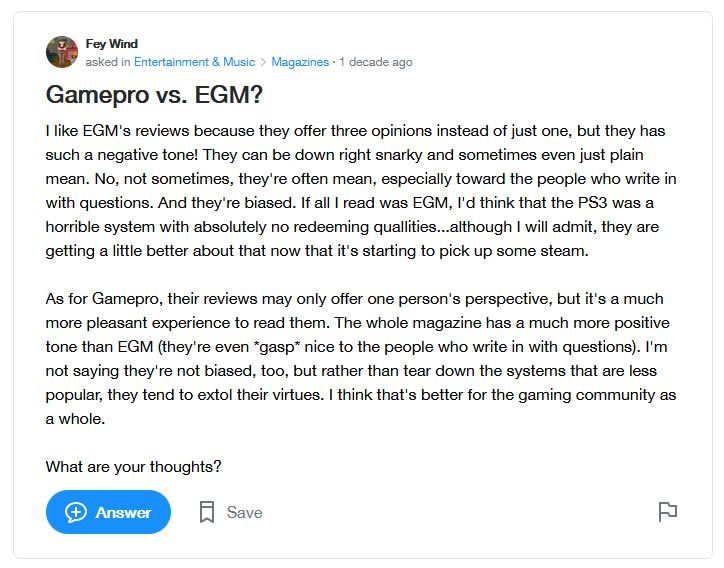The image size is (724, 568).
Task: Click the line starting 'tone than EGM'
Action: tap(356, 347)
